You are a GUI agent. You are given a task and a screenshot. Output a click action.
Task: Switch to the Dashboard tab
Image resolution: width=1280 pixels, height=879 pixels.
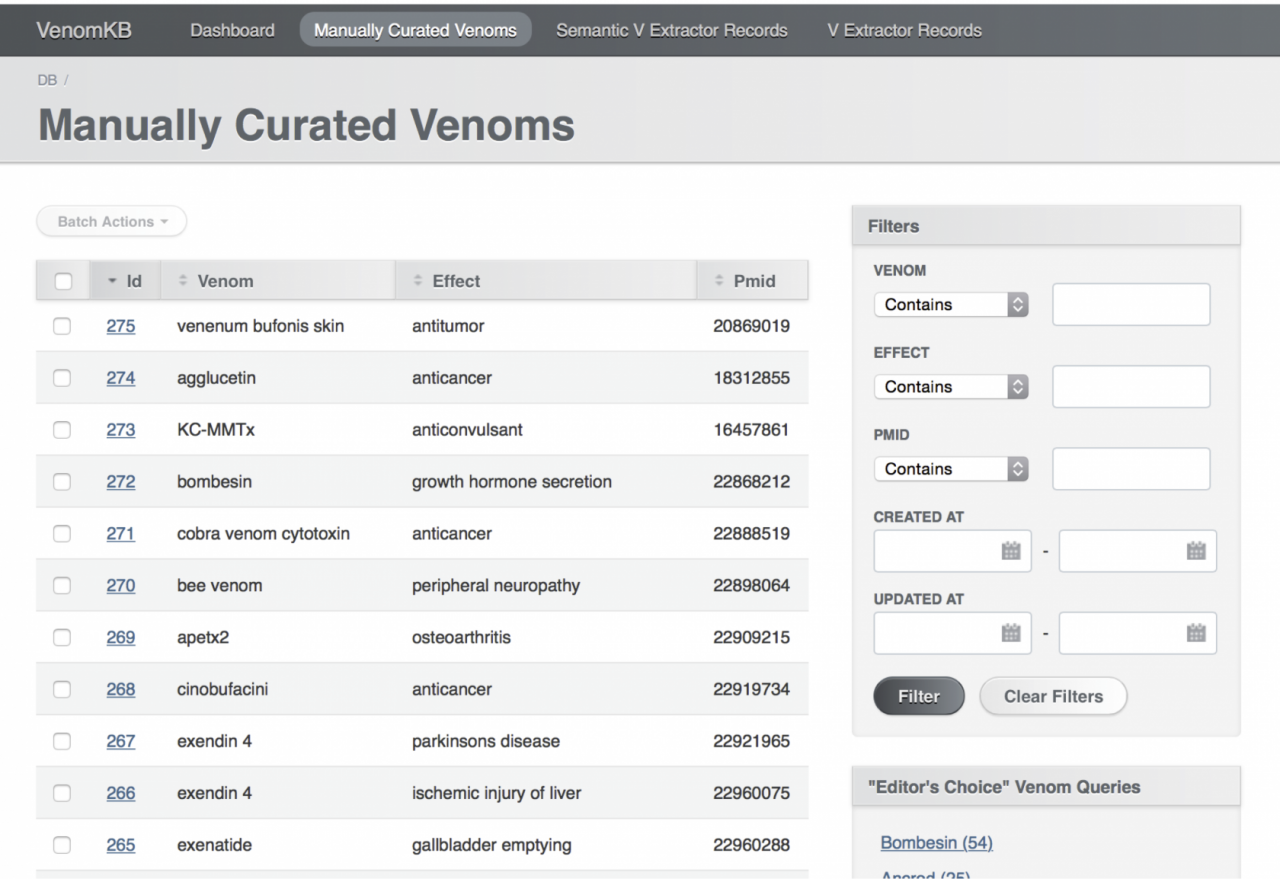pos(232,30)
